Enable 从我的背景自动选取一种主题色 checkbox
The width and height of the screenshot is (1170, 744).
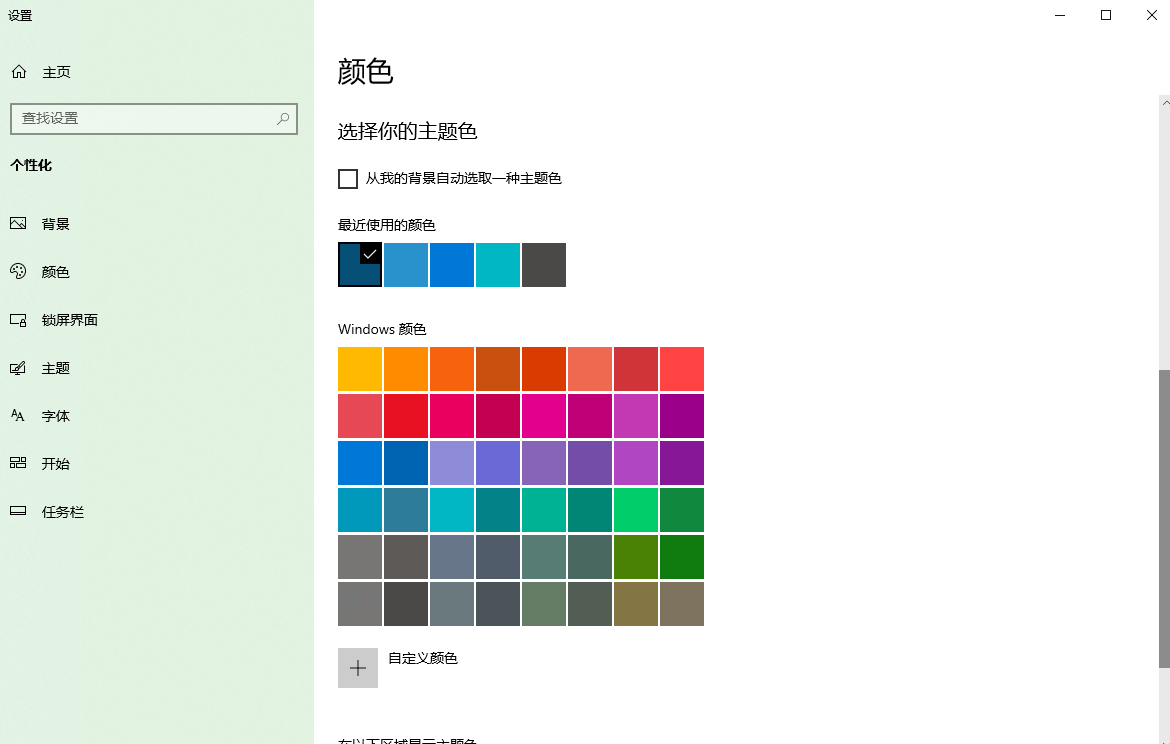point(347,178)
